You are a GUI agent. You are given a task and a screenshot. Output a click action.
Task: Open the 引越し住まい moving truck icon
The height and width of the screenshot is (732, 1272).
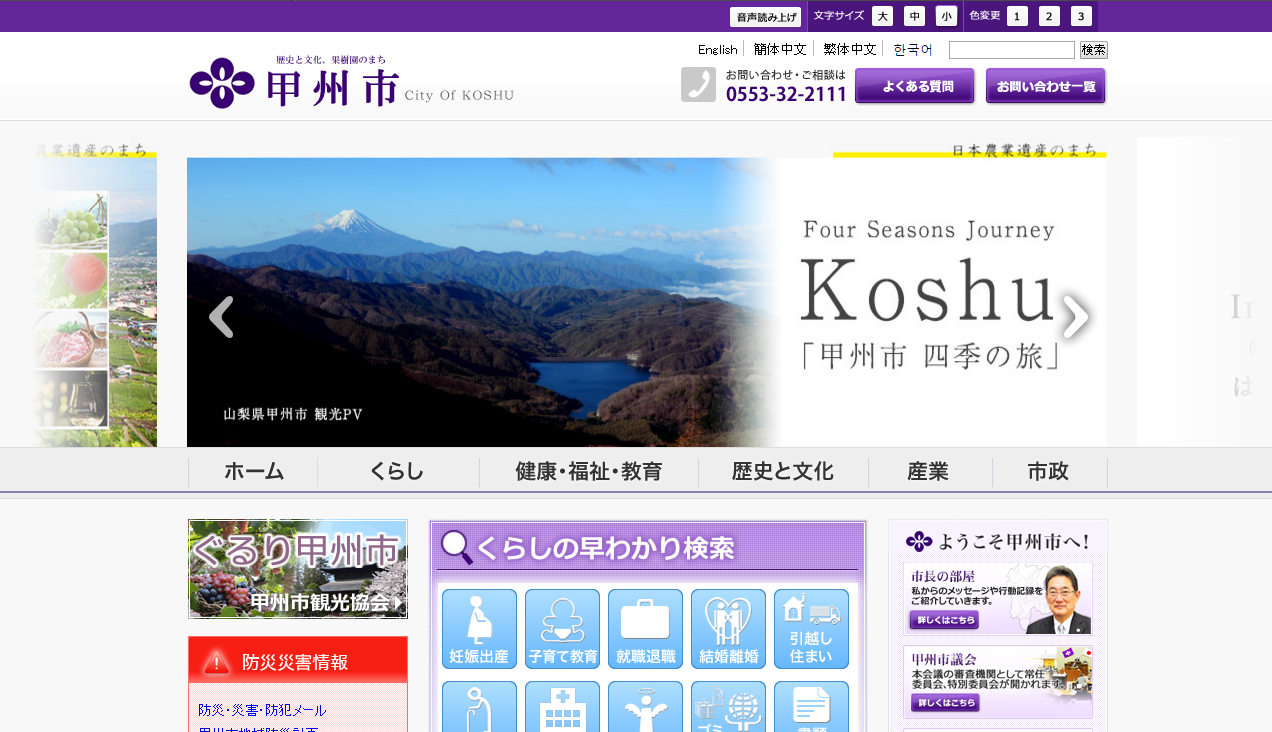coord(811,628)
